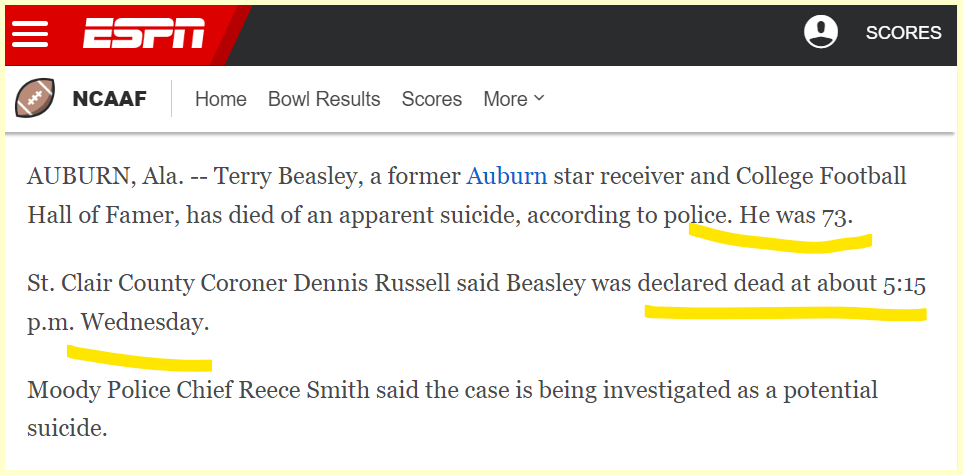This screenshot has width=963, height=475.
Task: Go to the Home tab
Action: (220, 99)
